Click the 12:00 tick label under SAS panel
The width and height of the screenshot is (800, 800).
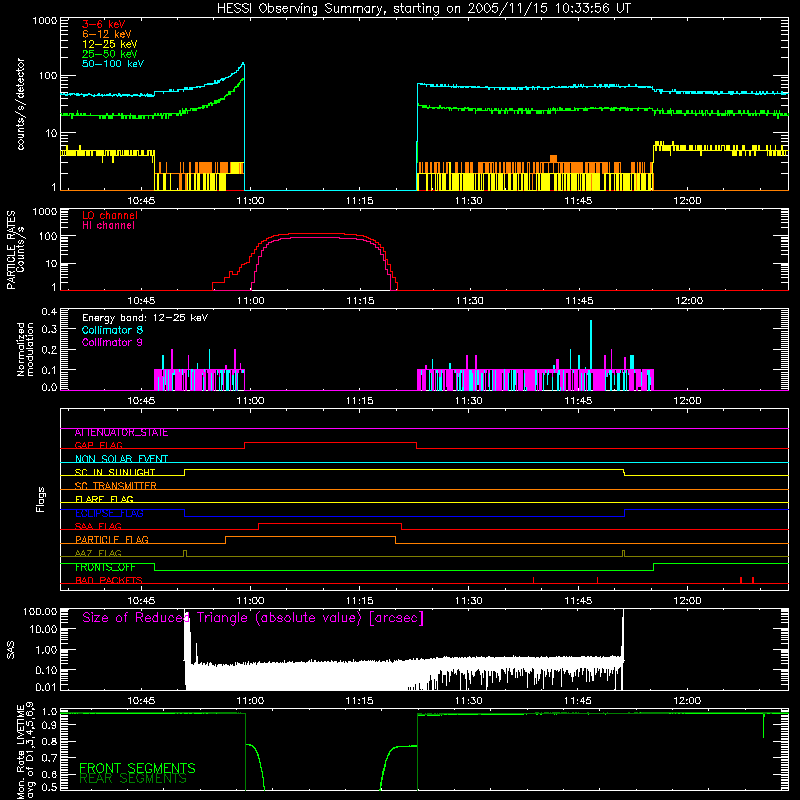[x=687, y=701]
